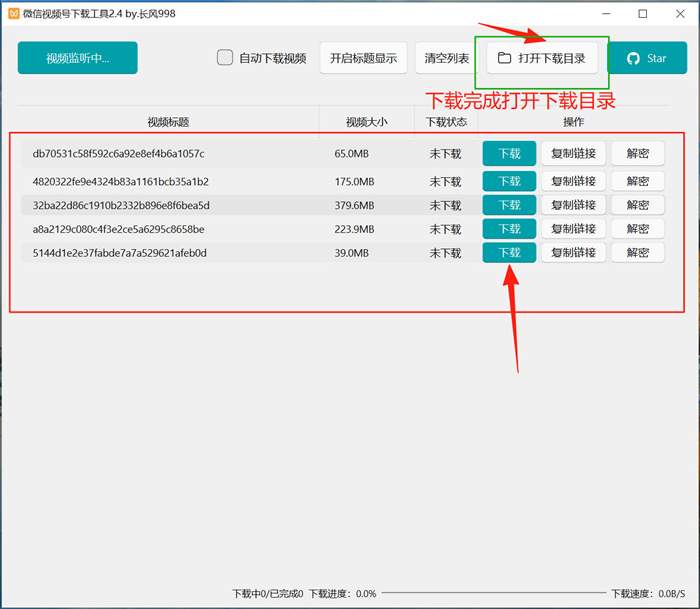Screen dimensions: 700x609
Task: Click the 视频监听中... button
Action: pos(78,58)
